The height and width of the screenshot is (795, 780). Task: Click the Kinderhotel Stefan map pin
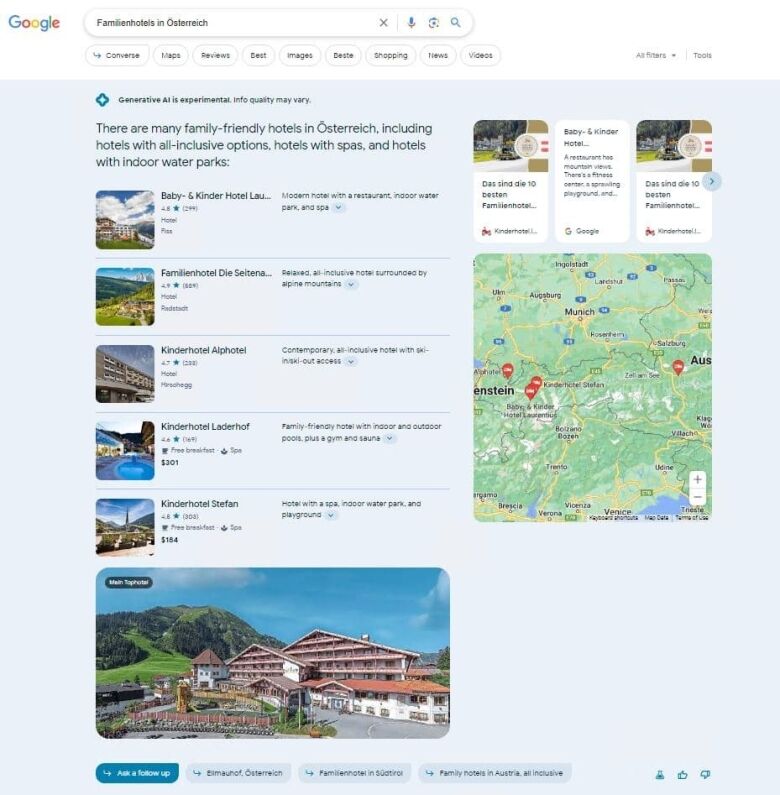tap(537, 383)
